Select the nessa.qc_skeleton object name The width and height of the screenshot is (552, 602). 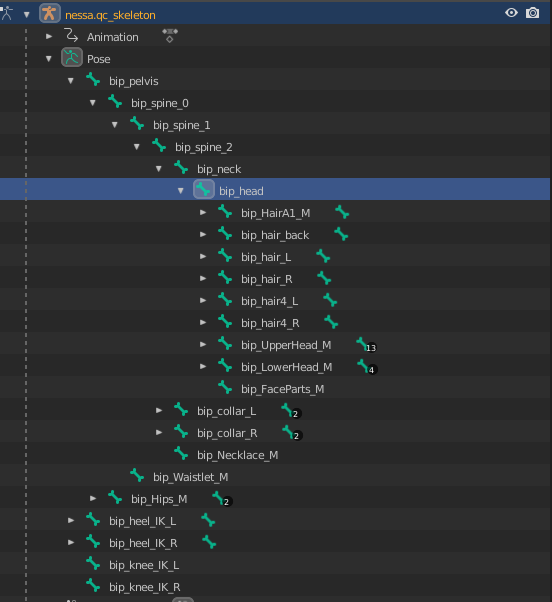tap(110, 15)
